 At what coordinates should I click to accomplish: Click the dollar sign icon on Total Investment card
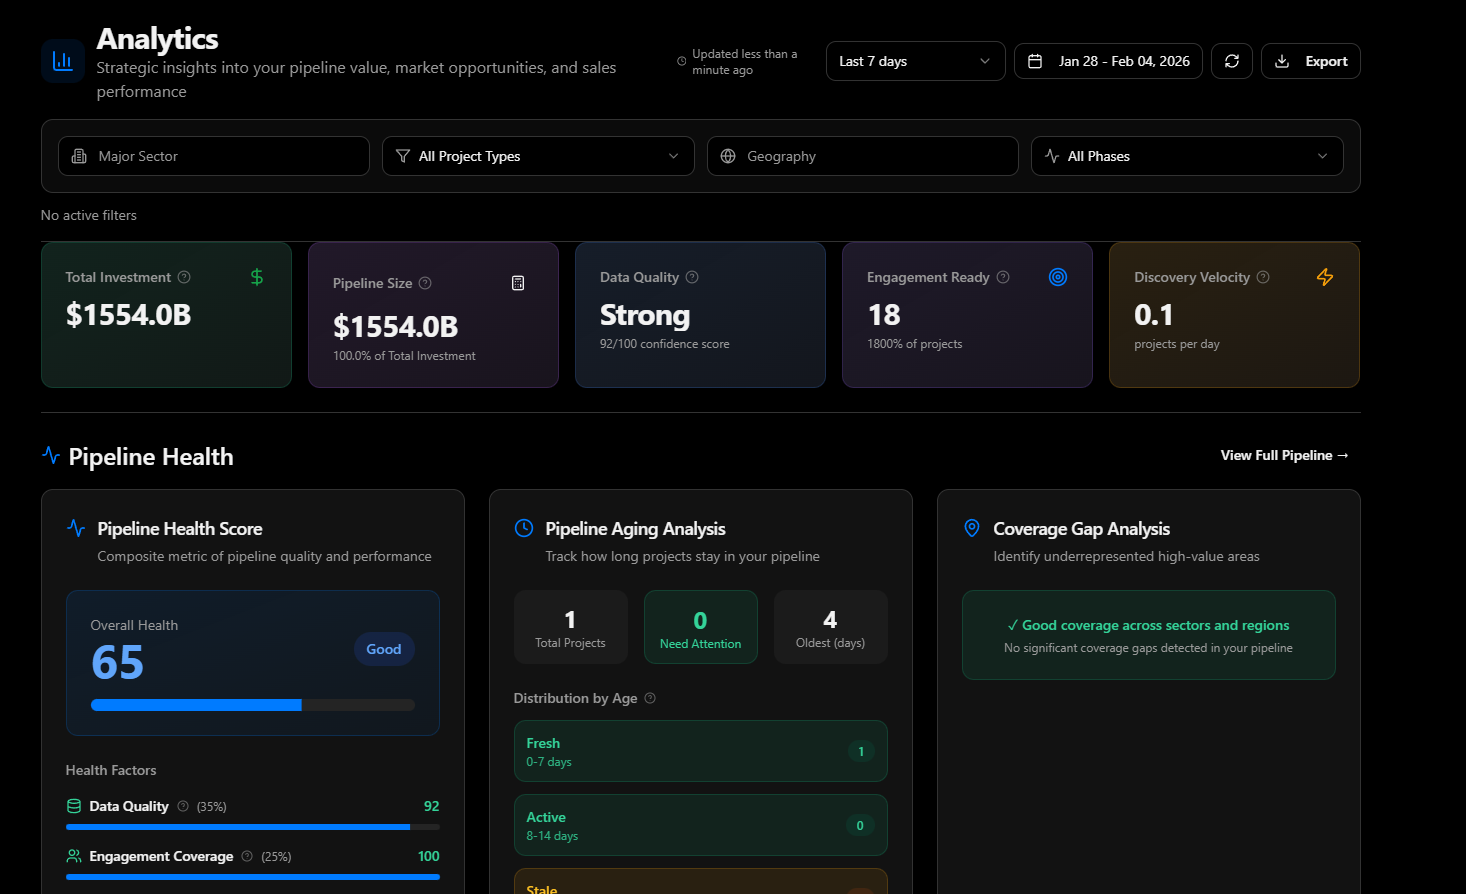(257, 277)
